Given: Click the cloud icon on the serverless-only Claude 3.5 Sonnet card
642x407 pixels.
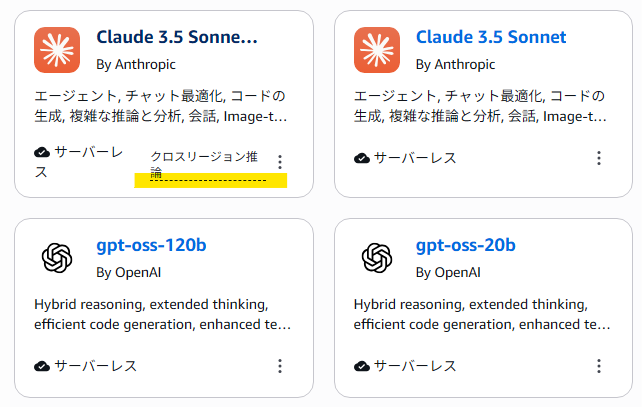Looking at the screenshot, I should pos(362,158).
